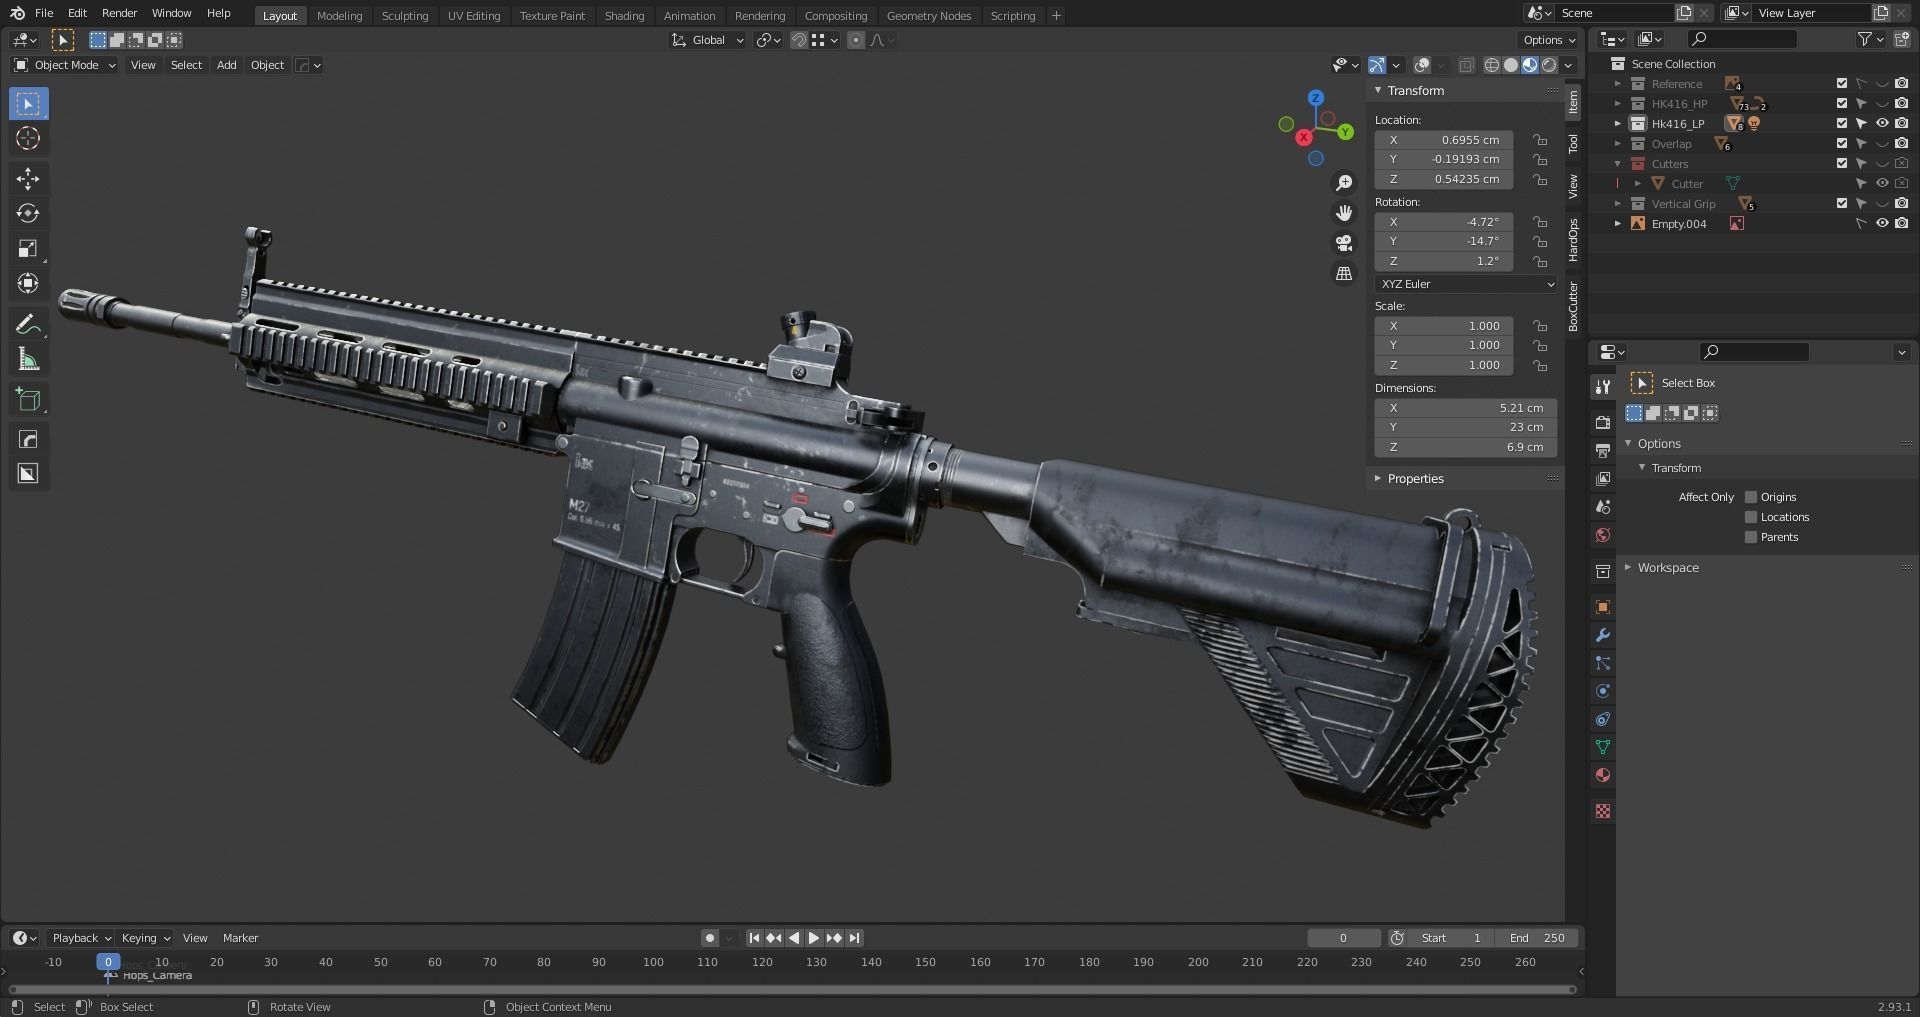Open the Geometry Nodes workspace tab
Image resolution: width=1920 pixels, height=1017 pixels.
[929, 16]
